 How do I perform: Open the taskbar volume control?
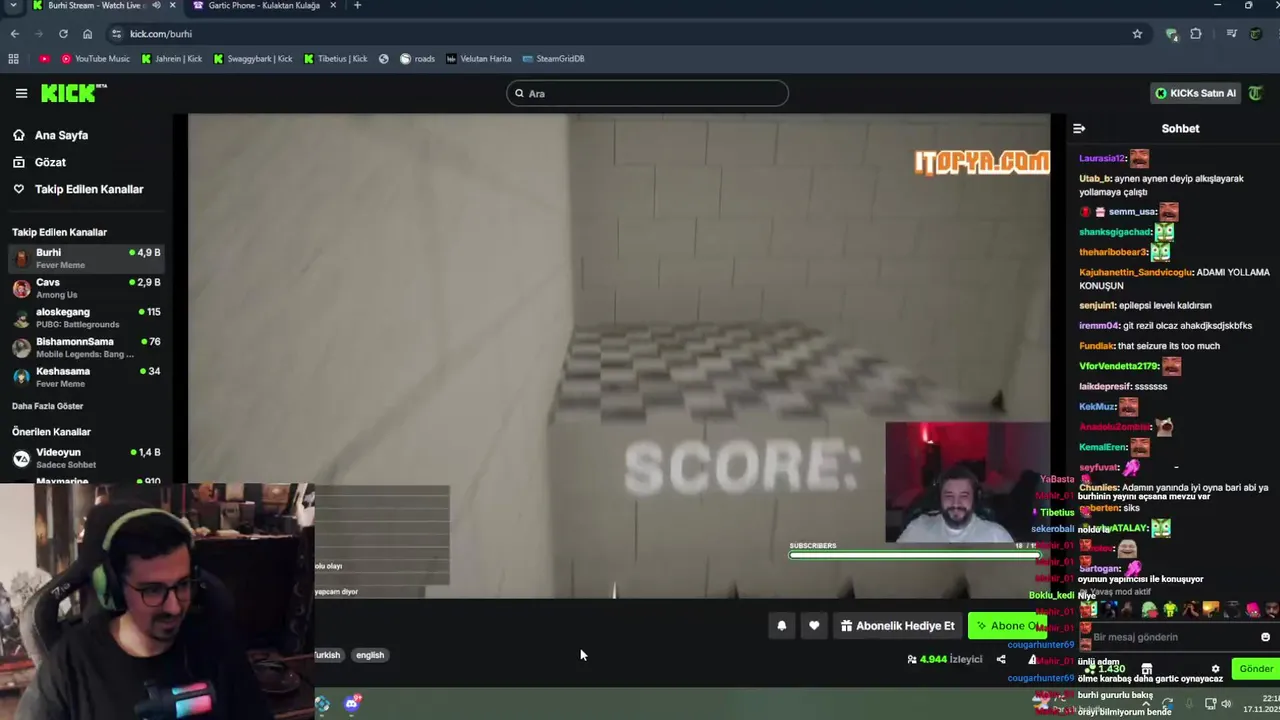coord(1227,704)
